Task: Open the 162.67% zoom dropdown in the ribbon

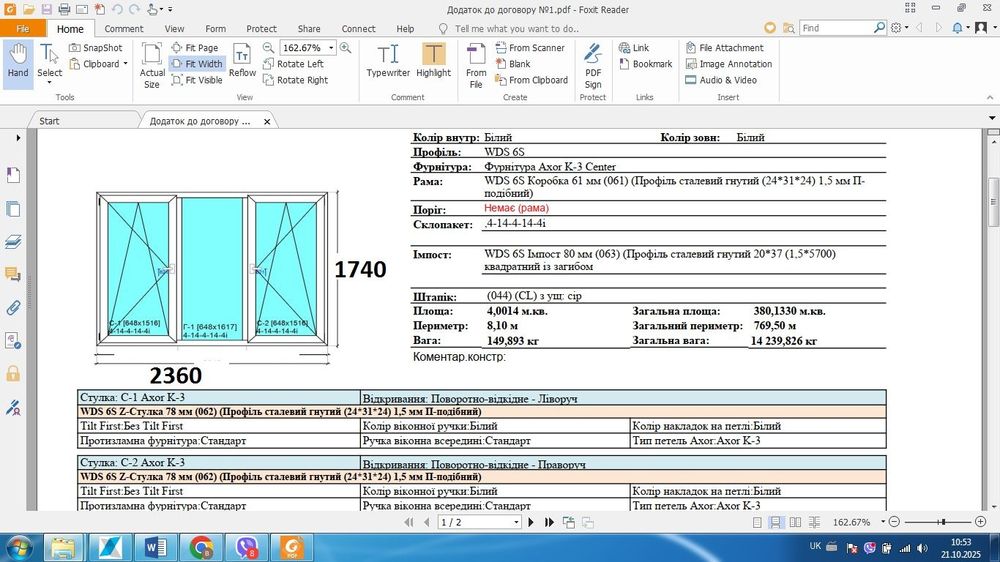Action: click(331, 48)
